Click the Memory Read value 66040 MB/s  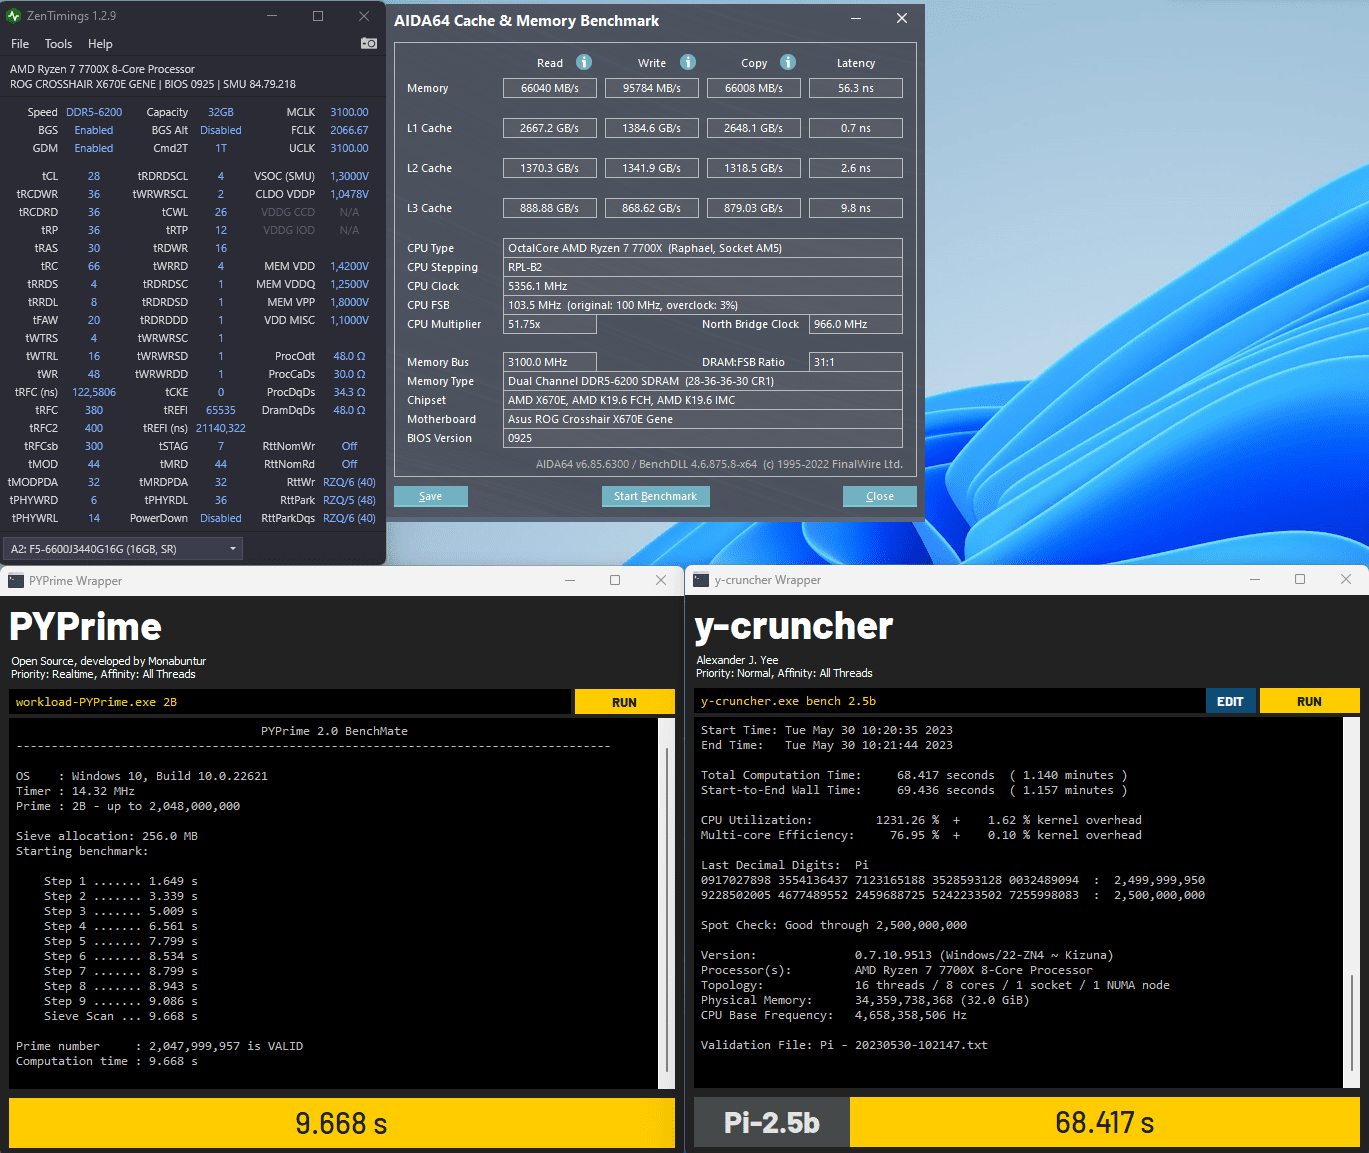(x=550, y=88)
